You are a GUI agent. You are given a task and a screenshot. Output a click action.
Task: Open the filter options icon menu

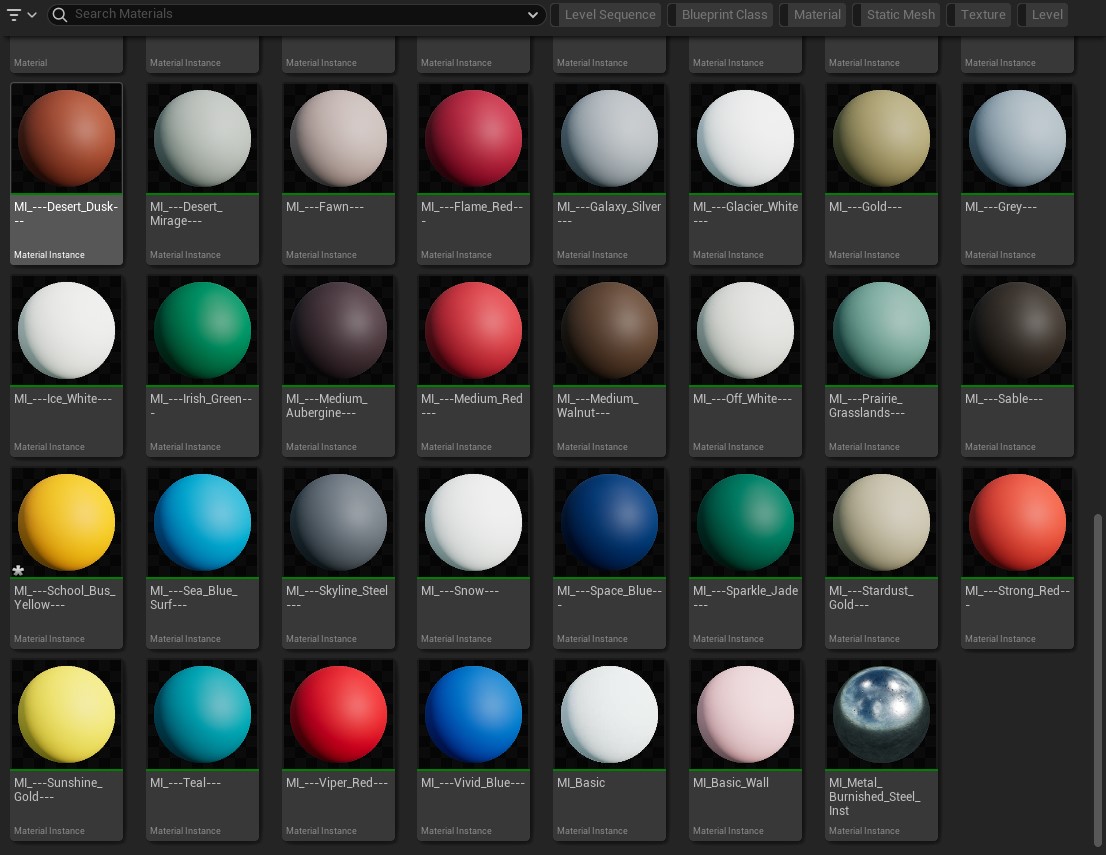click(x=21, y=14)
